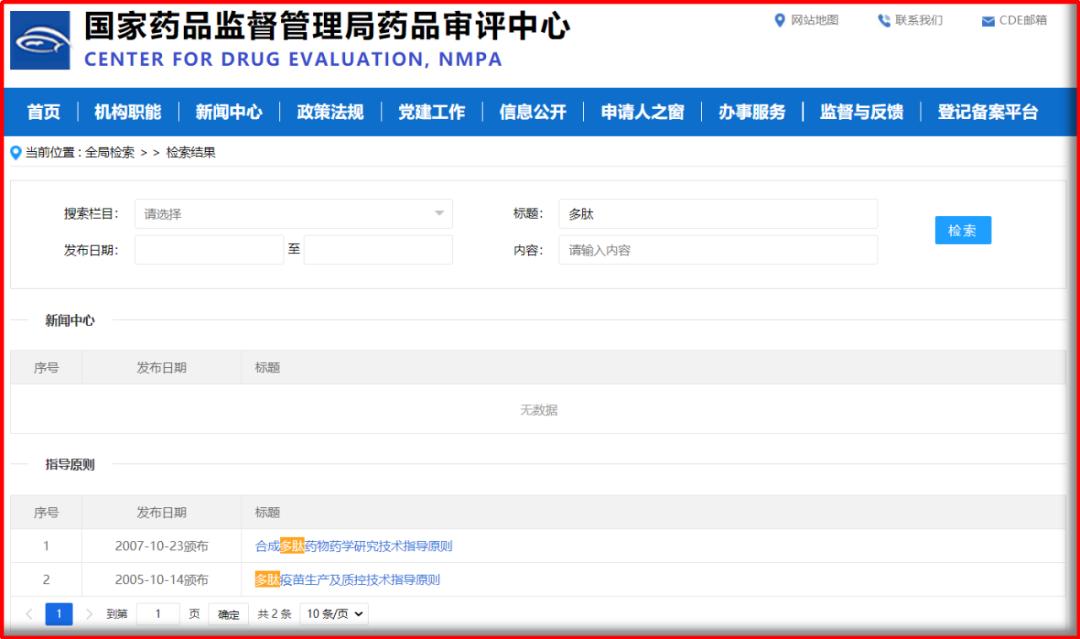Open the 登记备案平台 menu item
The width and height of the screenshot is (1080, 639).
[x=986, y=112]
